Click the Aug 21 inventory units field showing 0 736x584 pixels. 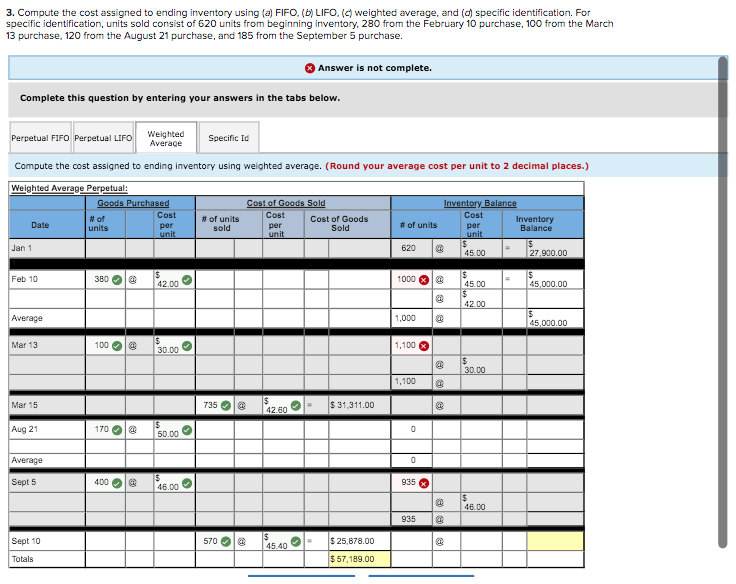tap(412, 430)
